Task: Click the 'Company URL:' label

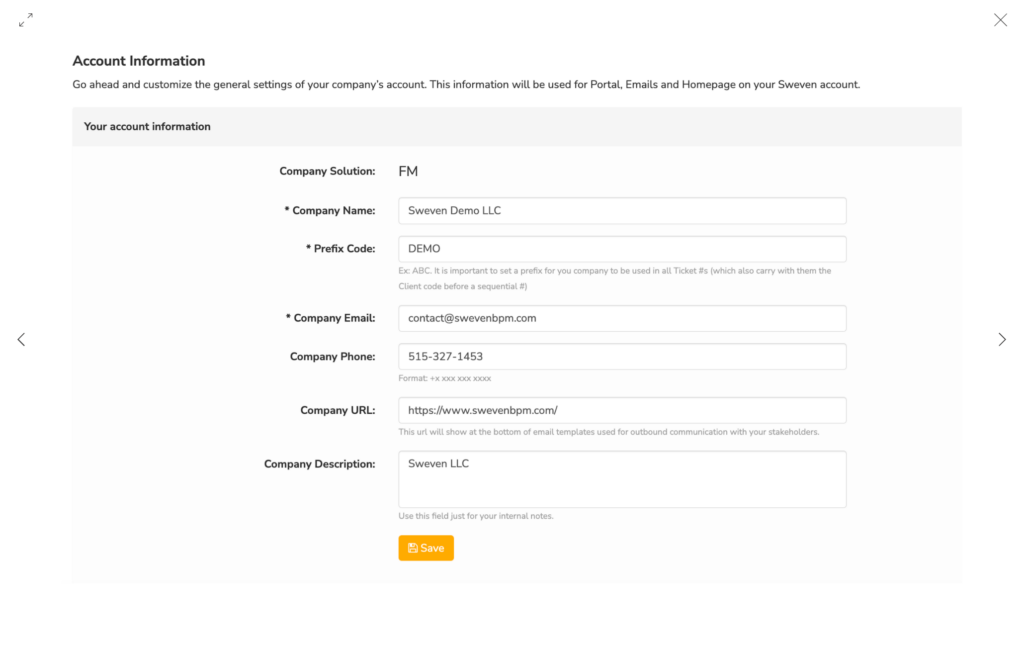Action: pyautogui.click(x=338, y=410)
